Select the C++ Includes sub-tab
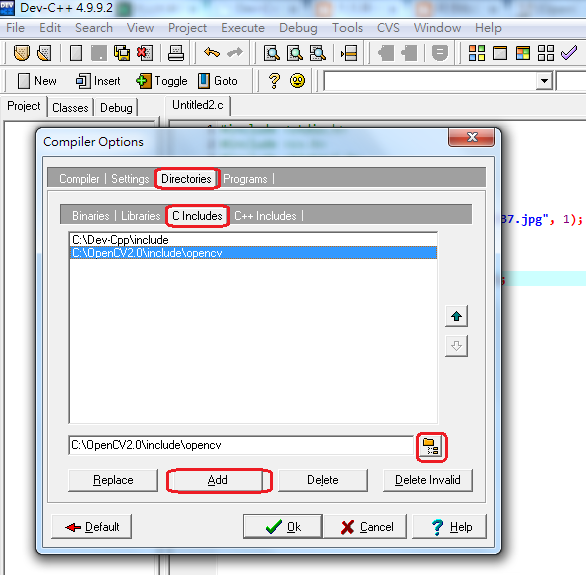This screenshot has height=575, width=586. (x=265, y=216)
